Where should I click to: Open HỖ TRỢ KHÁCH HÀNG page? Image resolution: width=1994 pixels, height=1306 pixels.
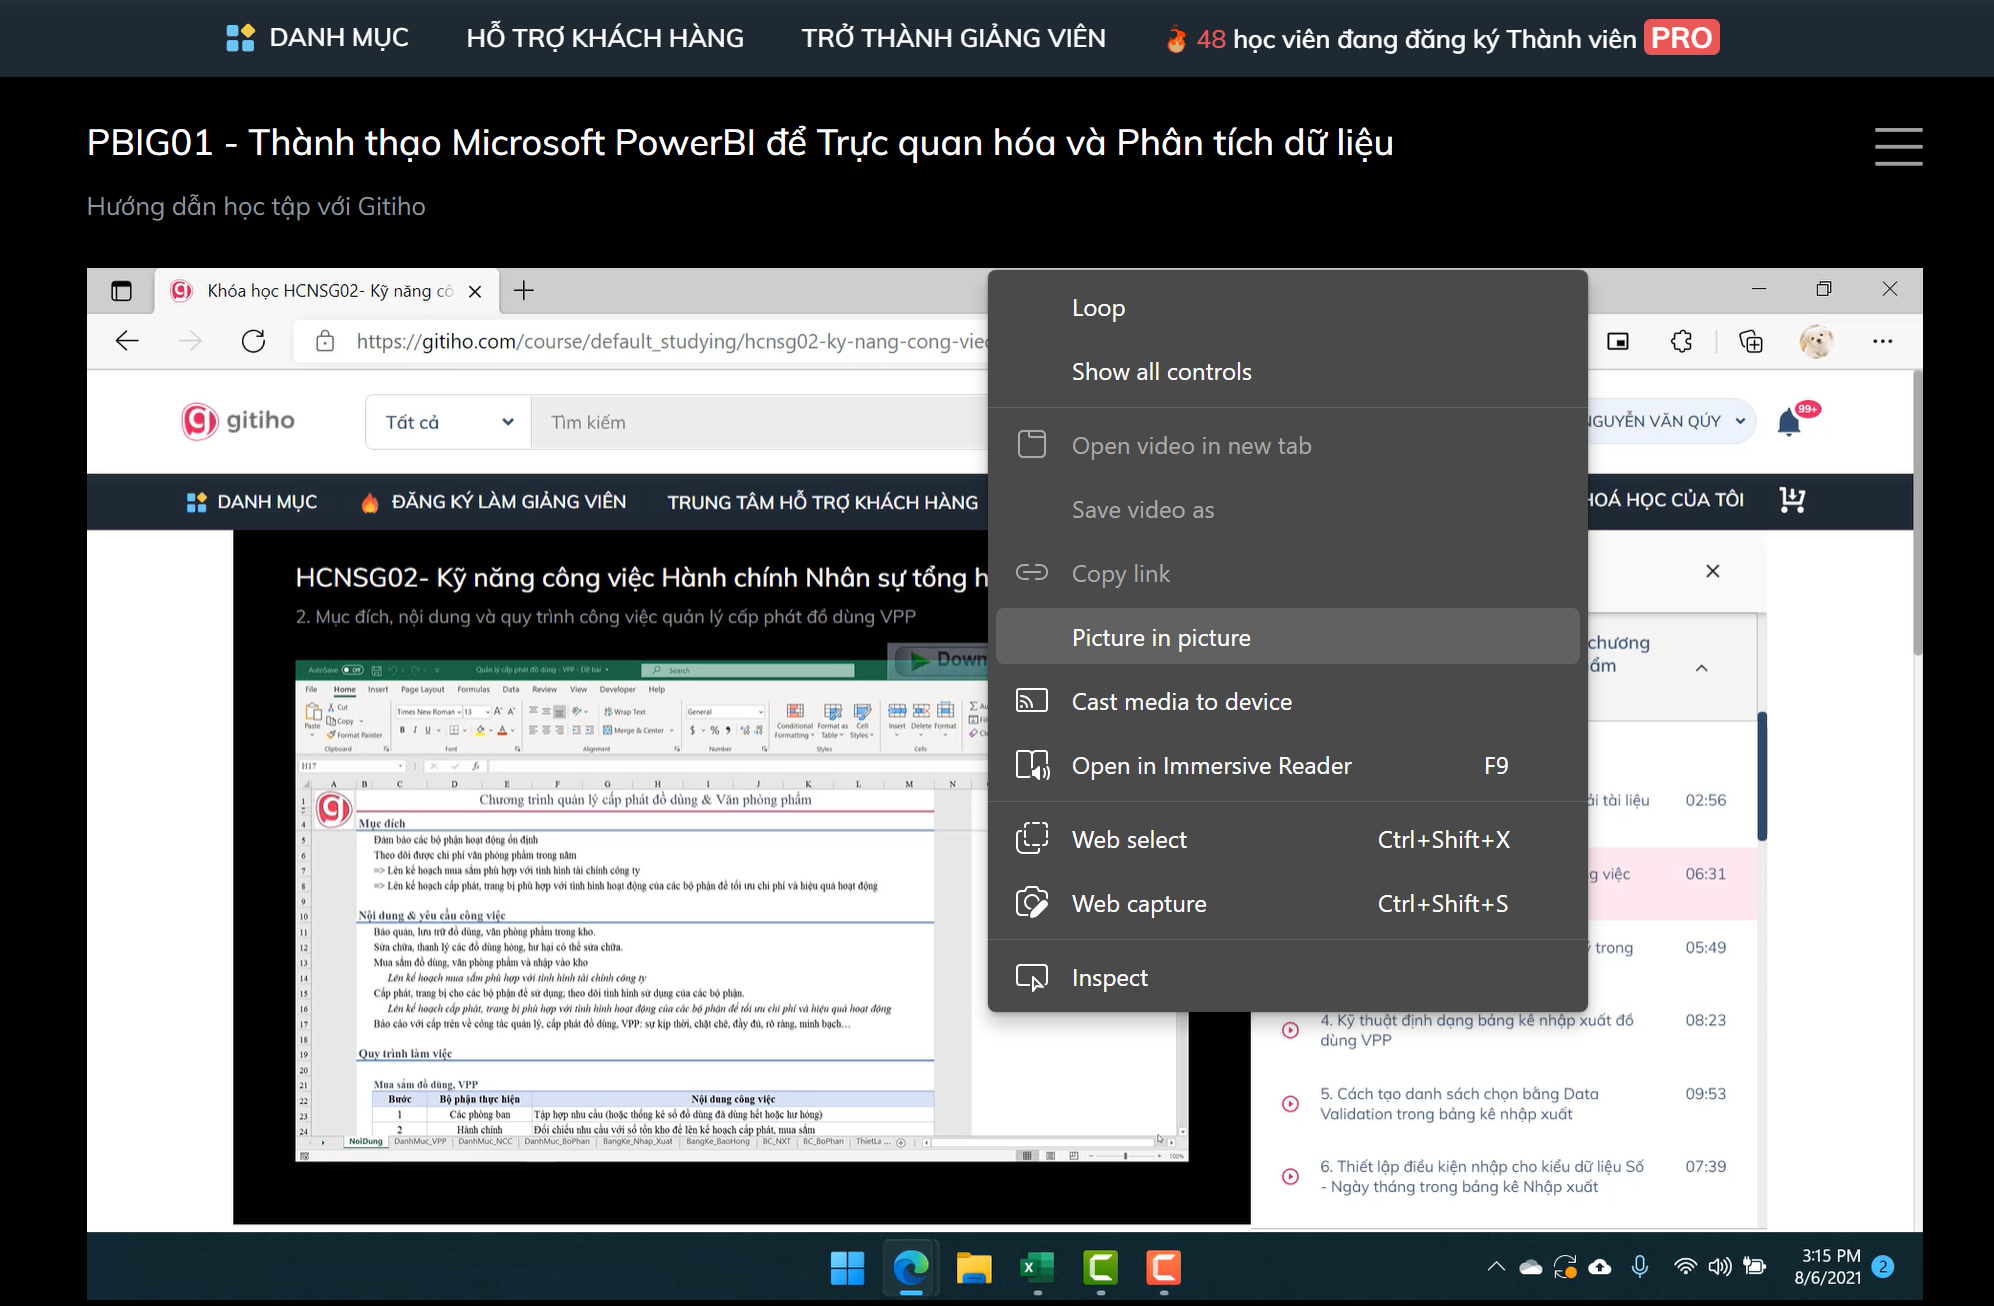(605, 38)
